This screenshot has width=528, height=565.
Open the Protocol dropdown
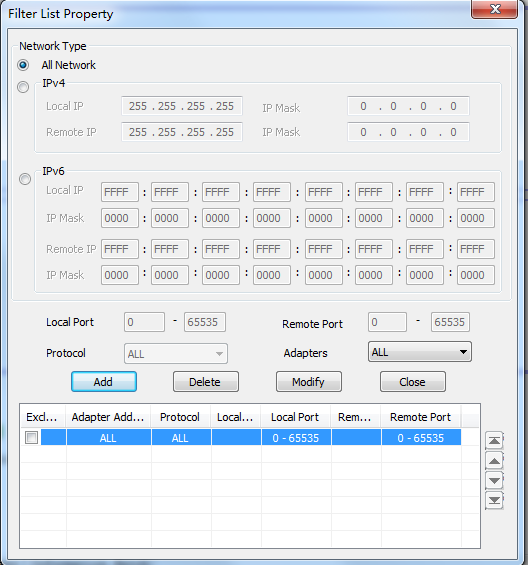tap(176, 353)
